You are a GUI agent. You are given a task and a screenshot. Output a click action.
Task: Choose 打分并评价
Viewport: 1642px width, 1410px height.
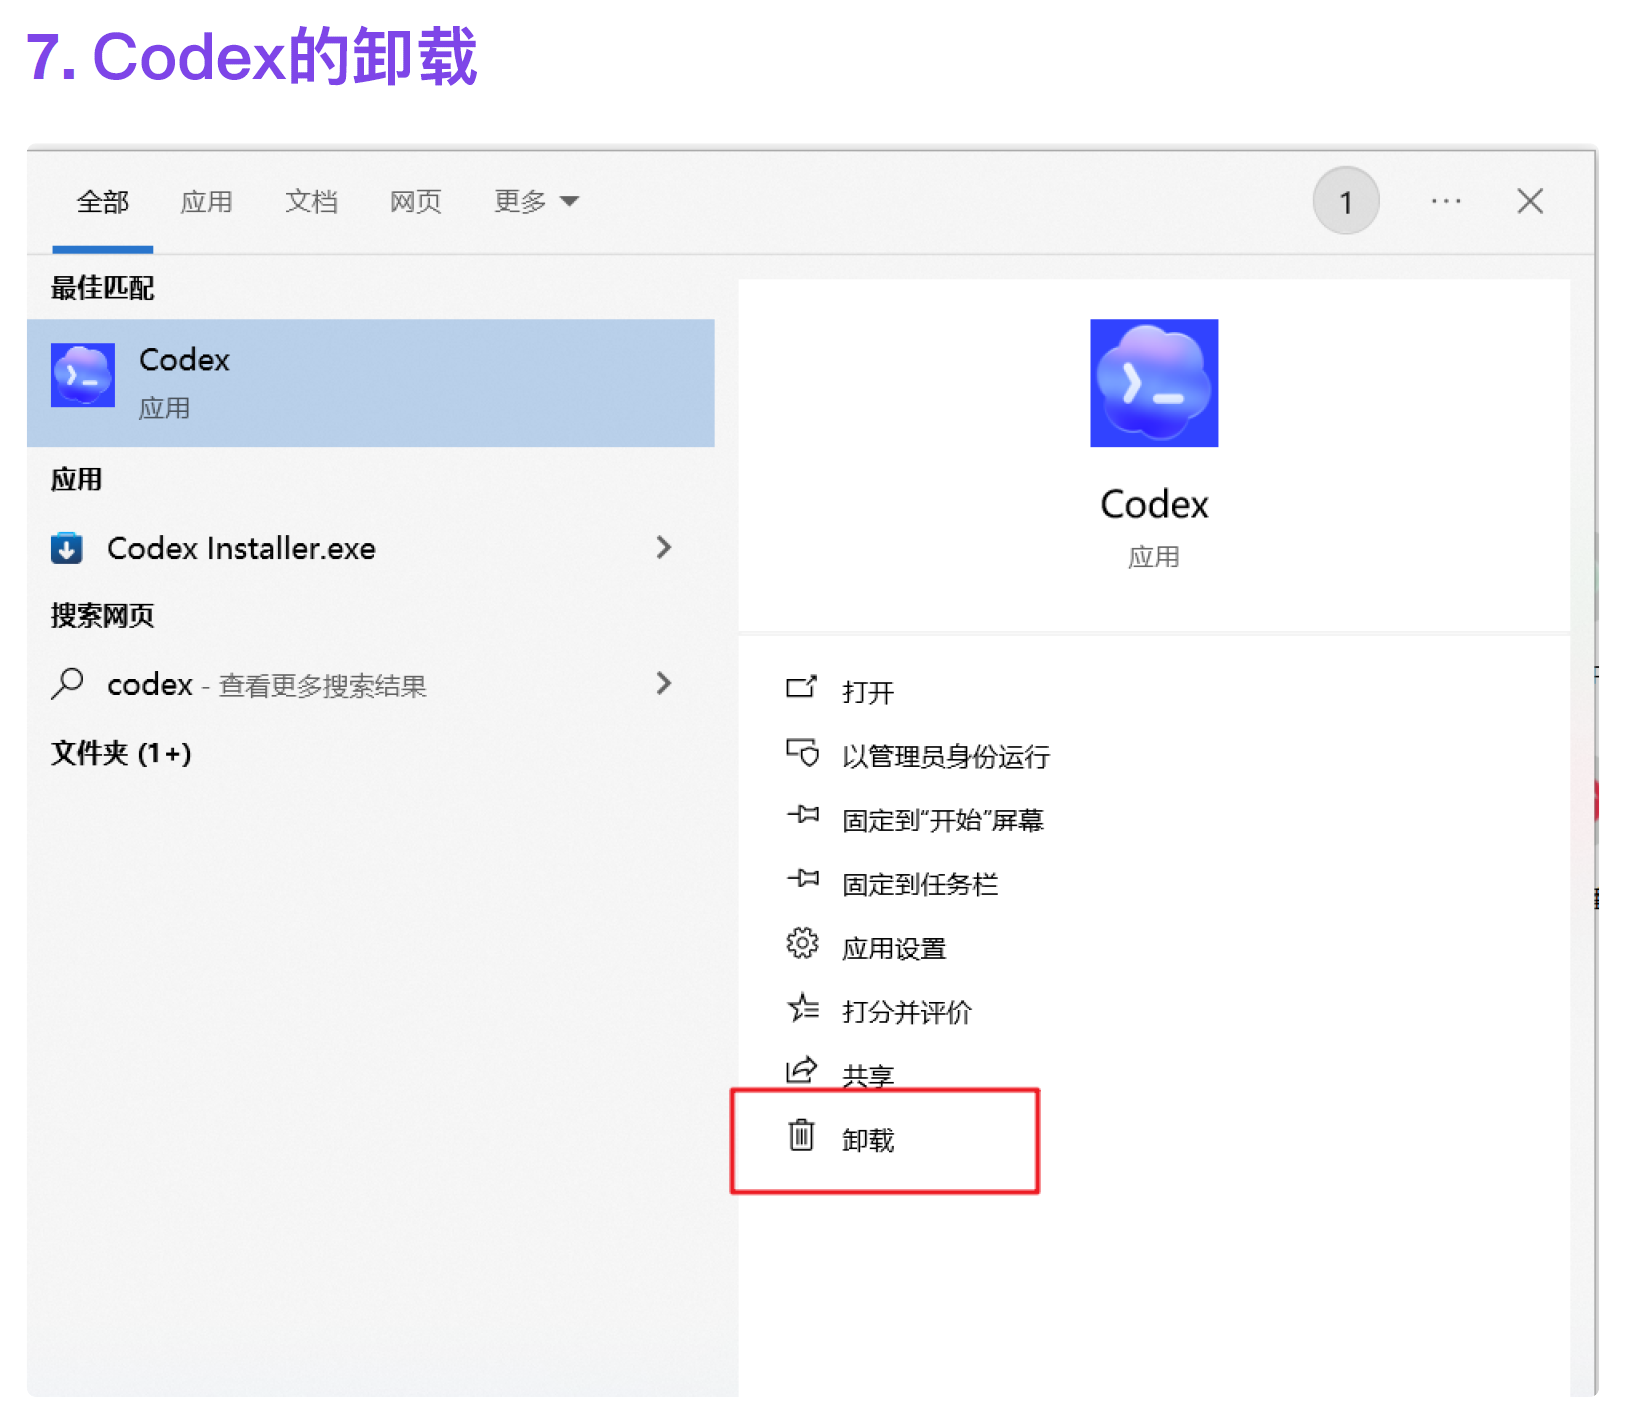tap(907, 1012)
